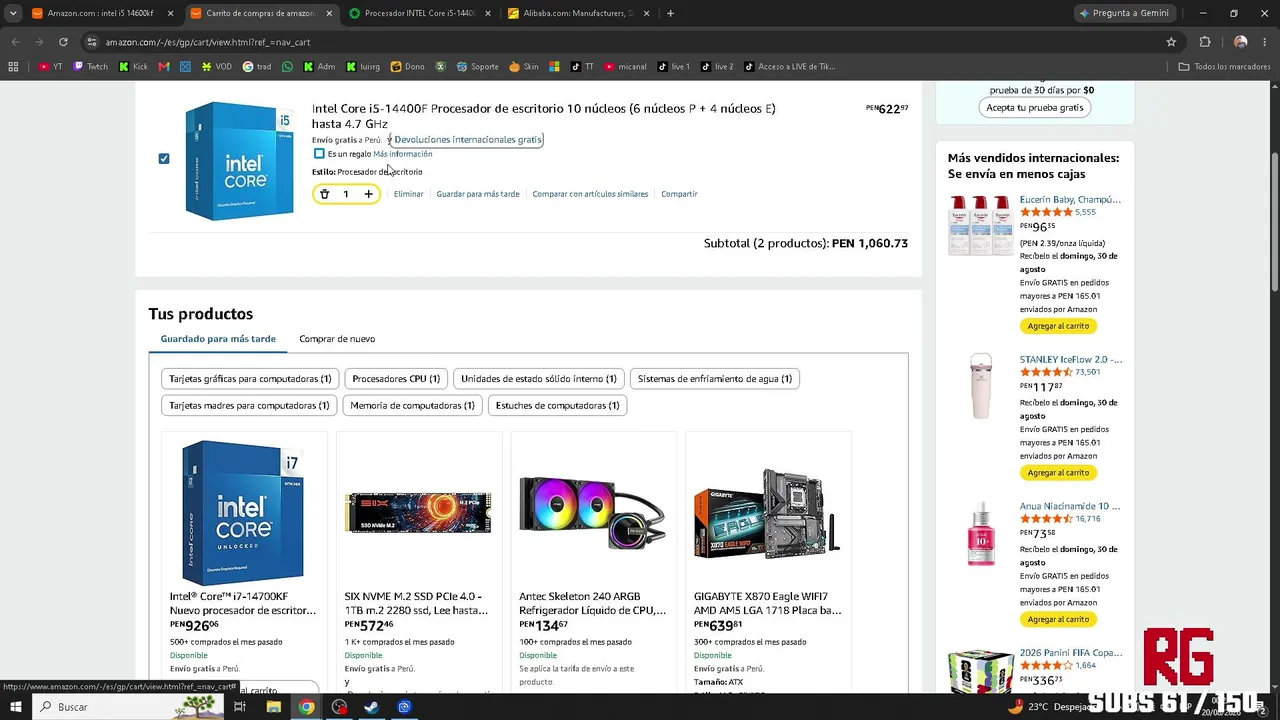Open the 2026 Panini FIFA Copa product link
This screenshot has height=720, width=1280.
pyautogui.click(x=1071, y=653)
